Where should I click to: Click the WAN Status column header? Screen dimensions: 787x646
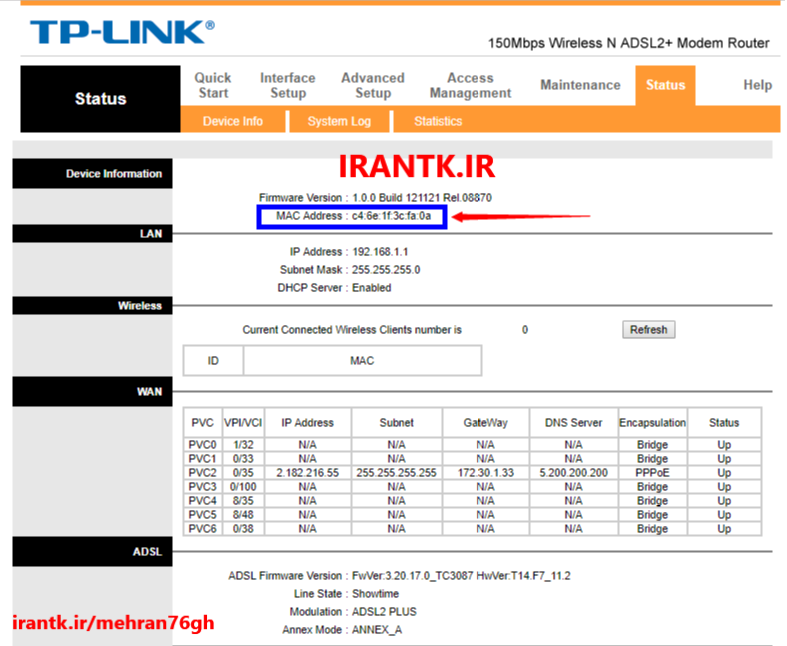tap(724, 423)
